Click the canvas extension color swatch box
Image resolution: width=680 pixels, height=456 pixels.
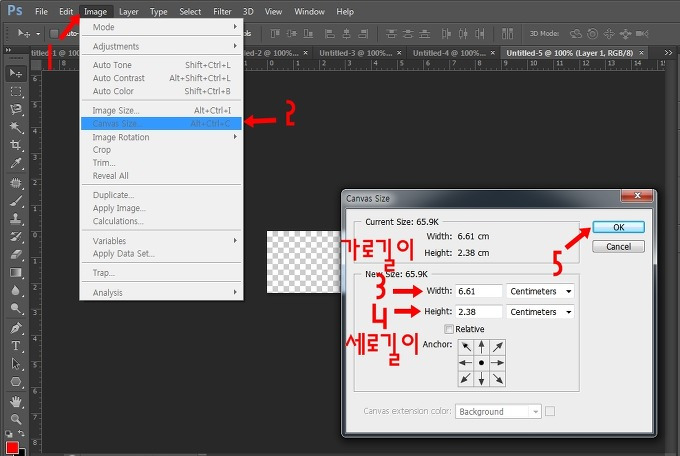(x=550, y=411)
